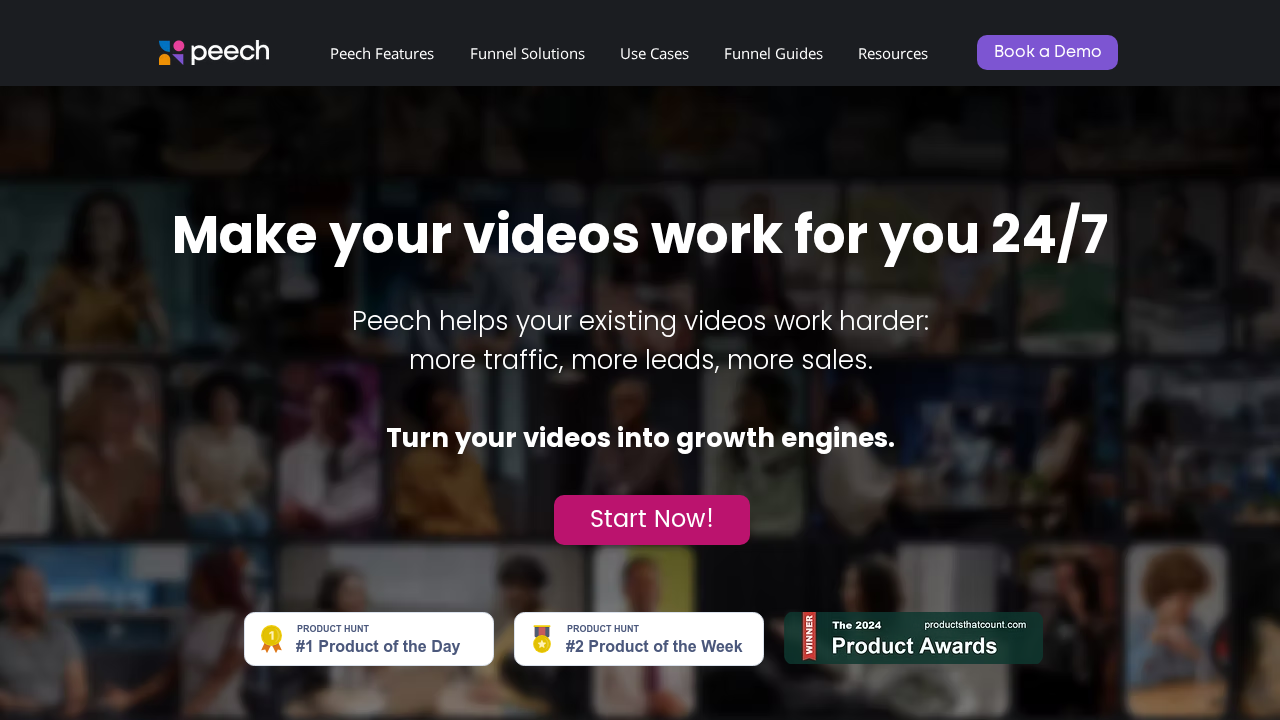Click the star medal icon for #2 Product
The width and height of the screenshot is (1280, 720).
point(541,639)
